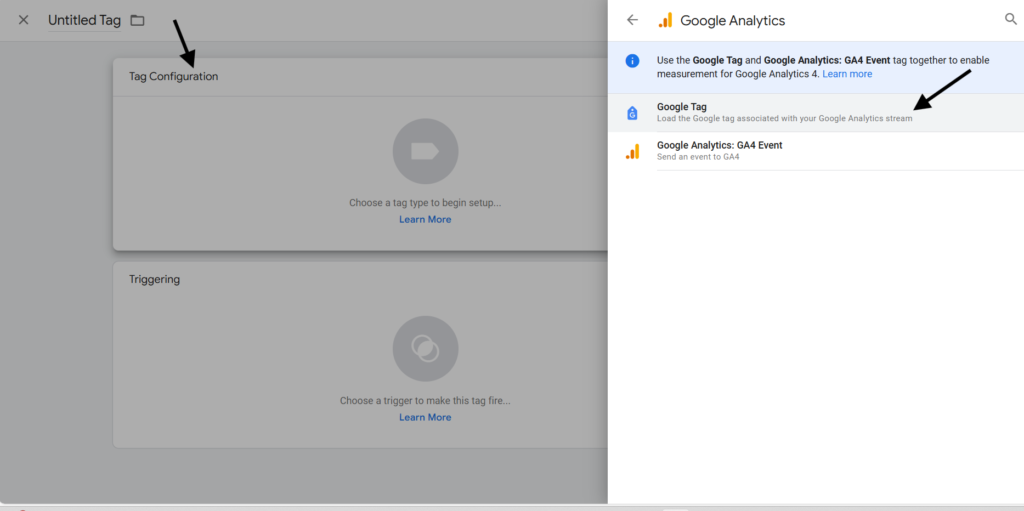This screenshot has width=1024, height=511.
Task: Open Learn More under Tag Configuration
Action: pos(425,220)
